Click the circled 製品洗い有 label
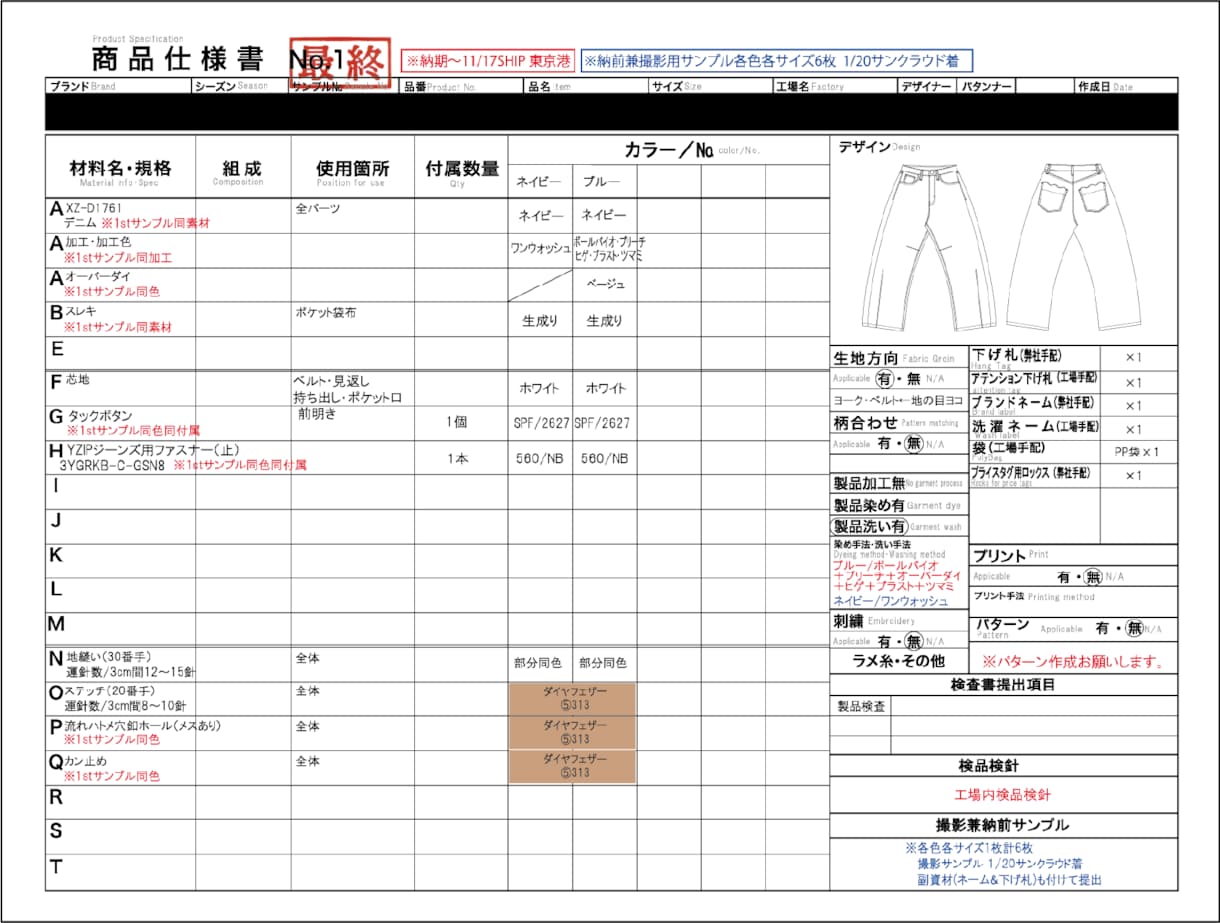 point(870,526)
